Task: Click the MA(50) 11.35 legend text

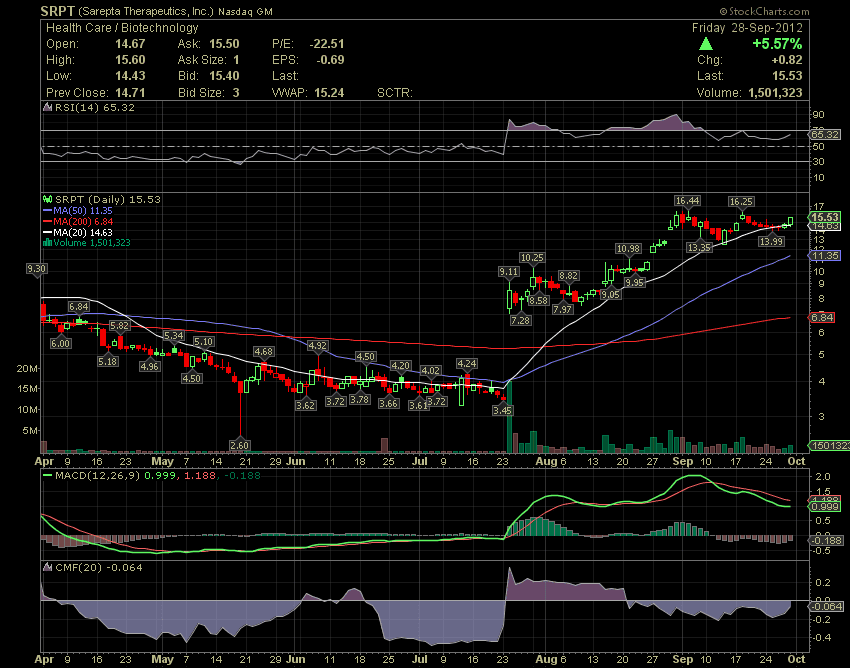Action: click(x=83, y=211)
